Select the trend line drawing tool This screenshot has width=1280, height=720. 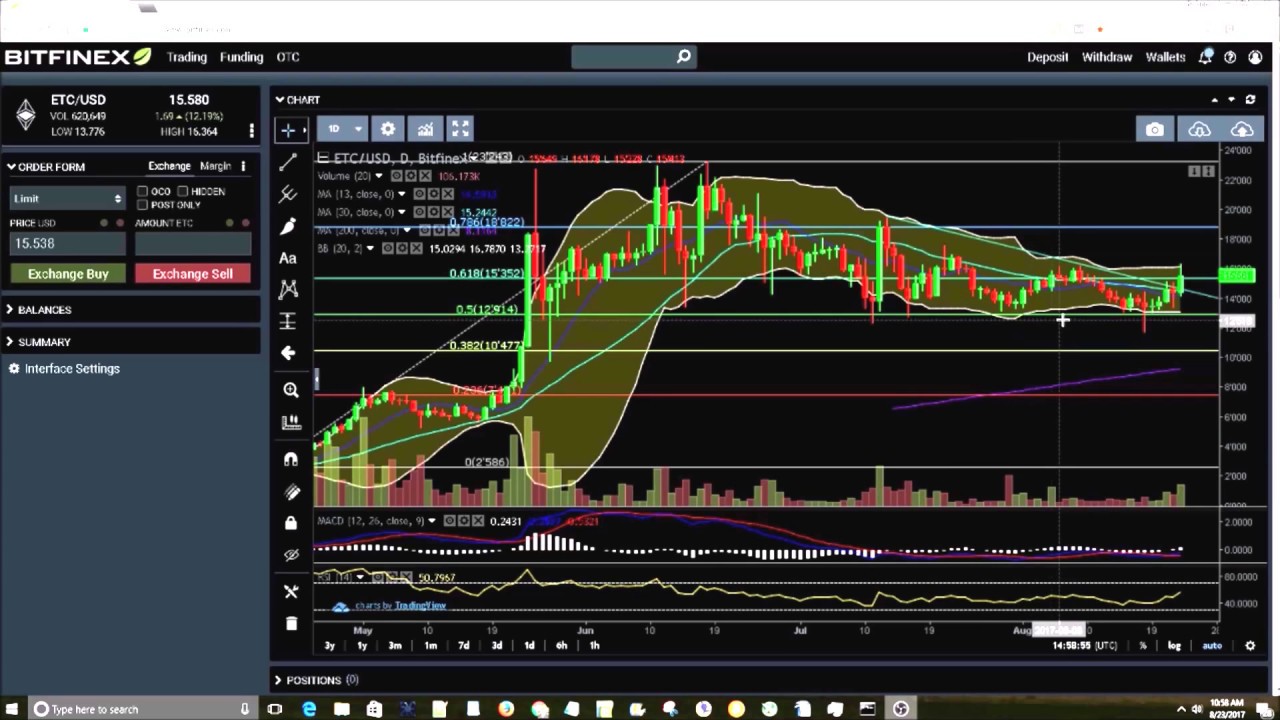click(x=288, y=162)
